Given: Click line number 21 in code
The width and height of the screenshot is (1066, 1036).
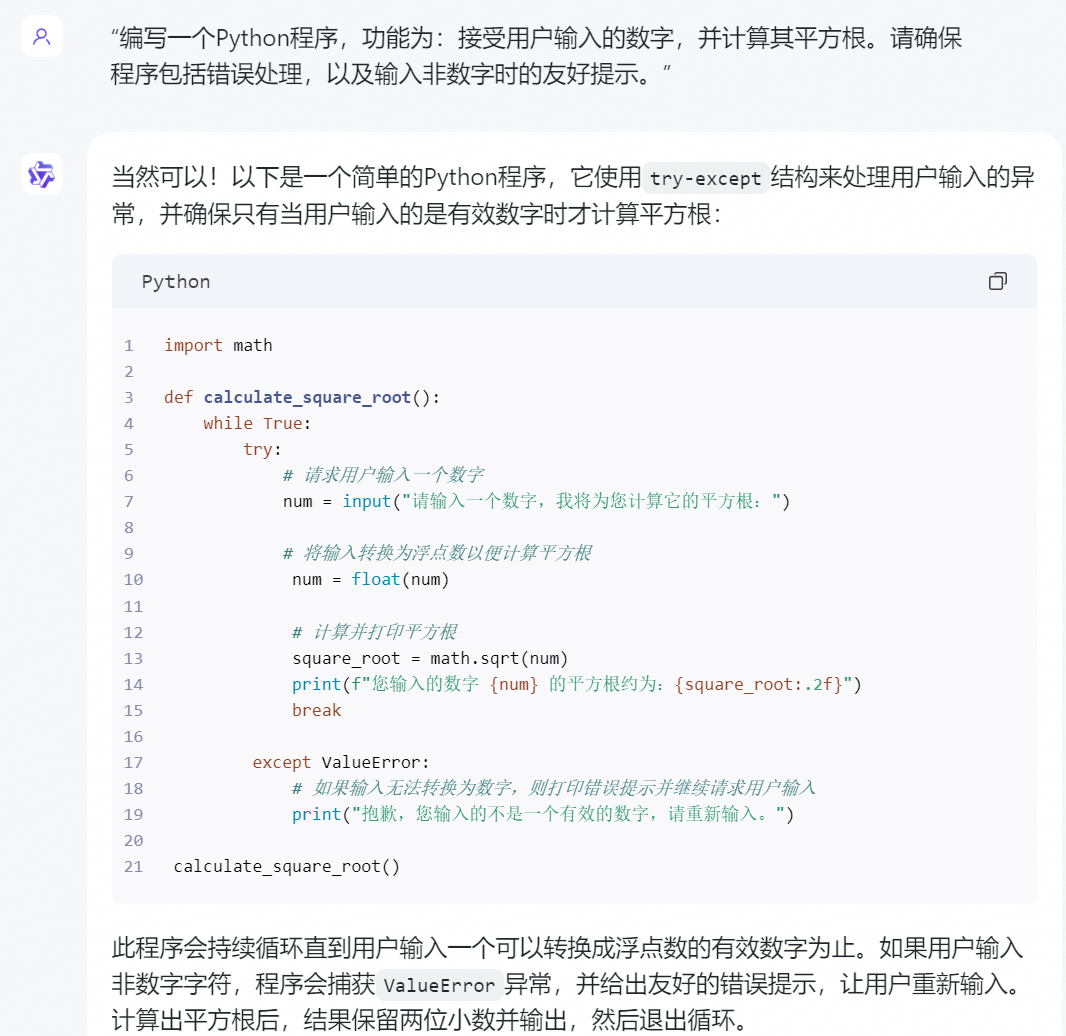Looking at the screenshot, I should [133, 866].
